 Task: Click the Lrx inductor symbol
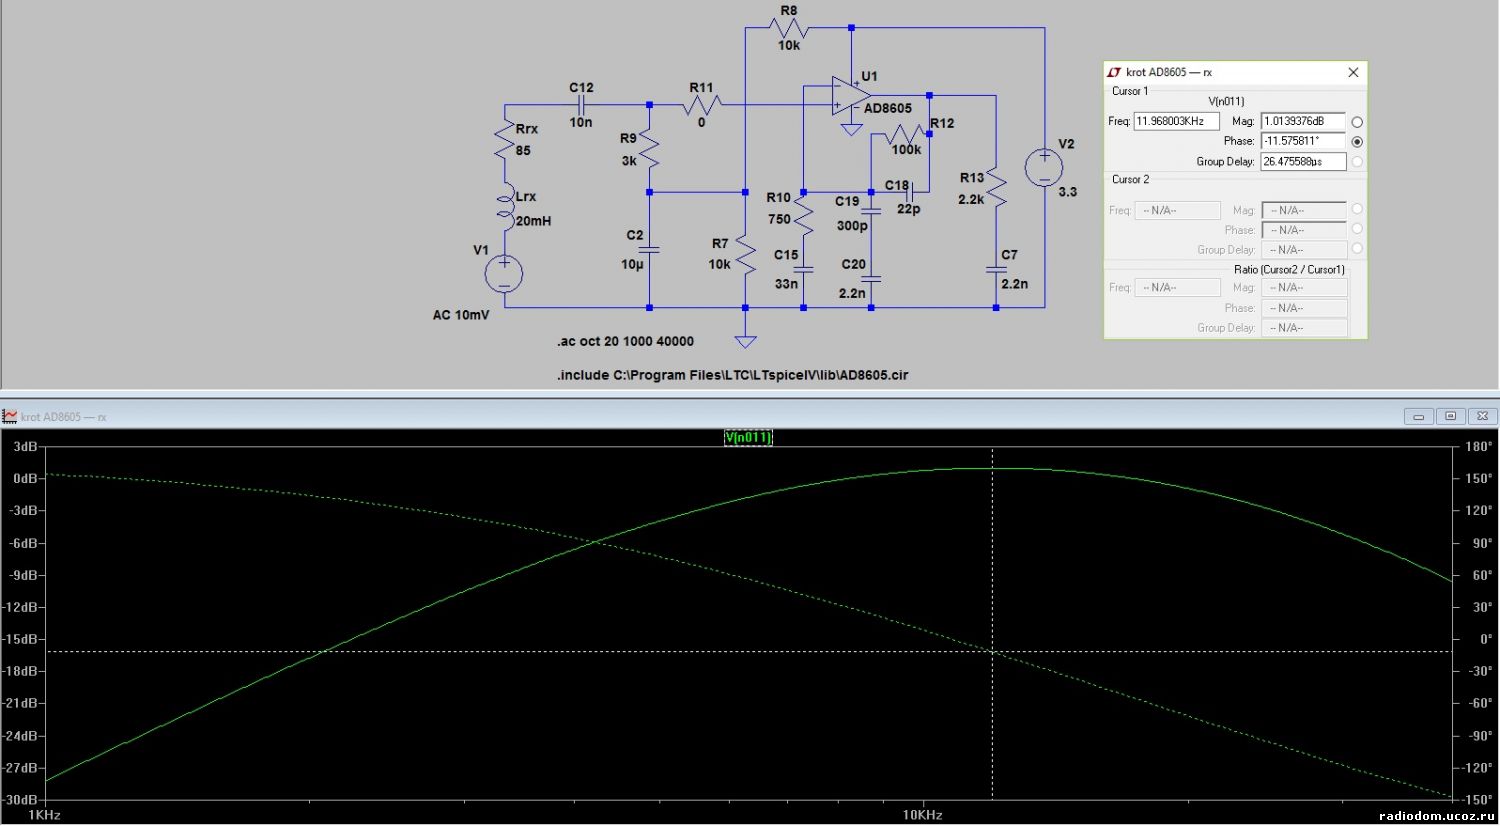click(x=505, y=208)
